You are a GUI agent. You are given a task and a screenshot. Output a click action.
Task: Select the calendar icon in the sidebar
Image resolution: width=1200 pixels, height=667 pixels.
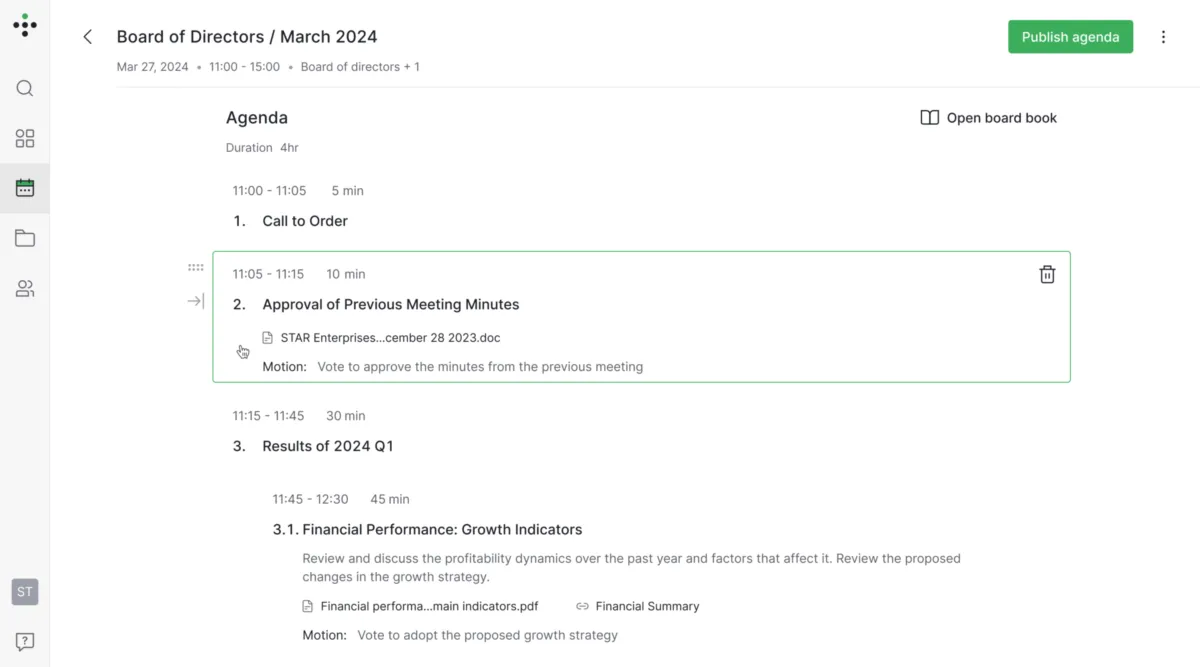coord(25,188)
